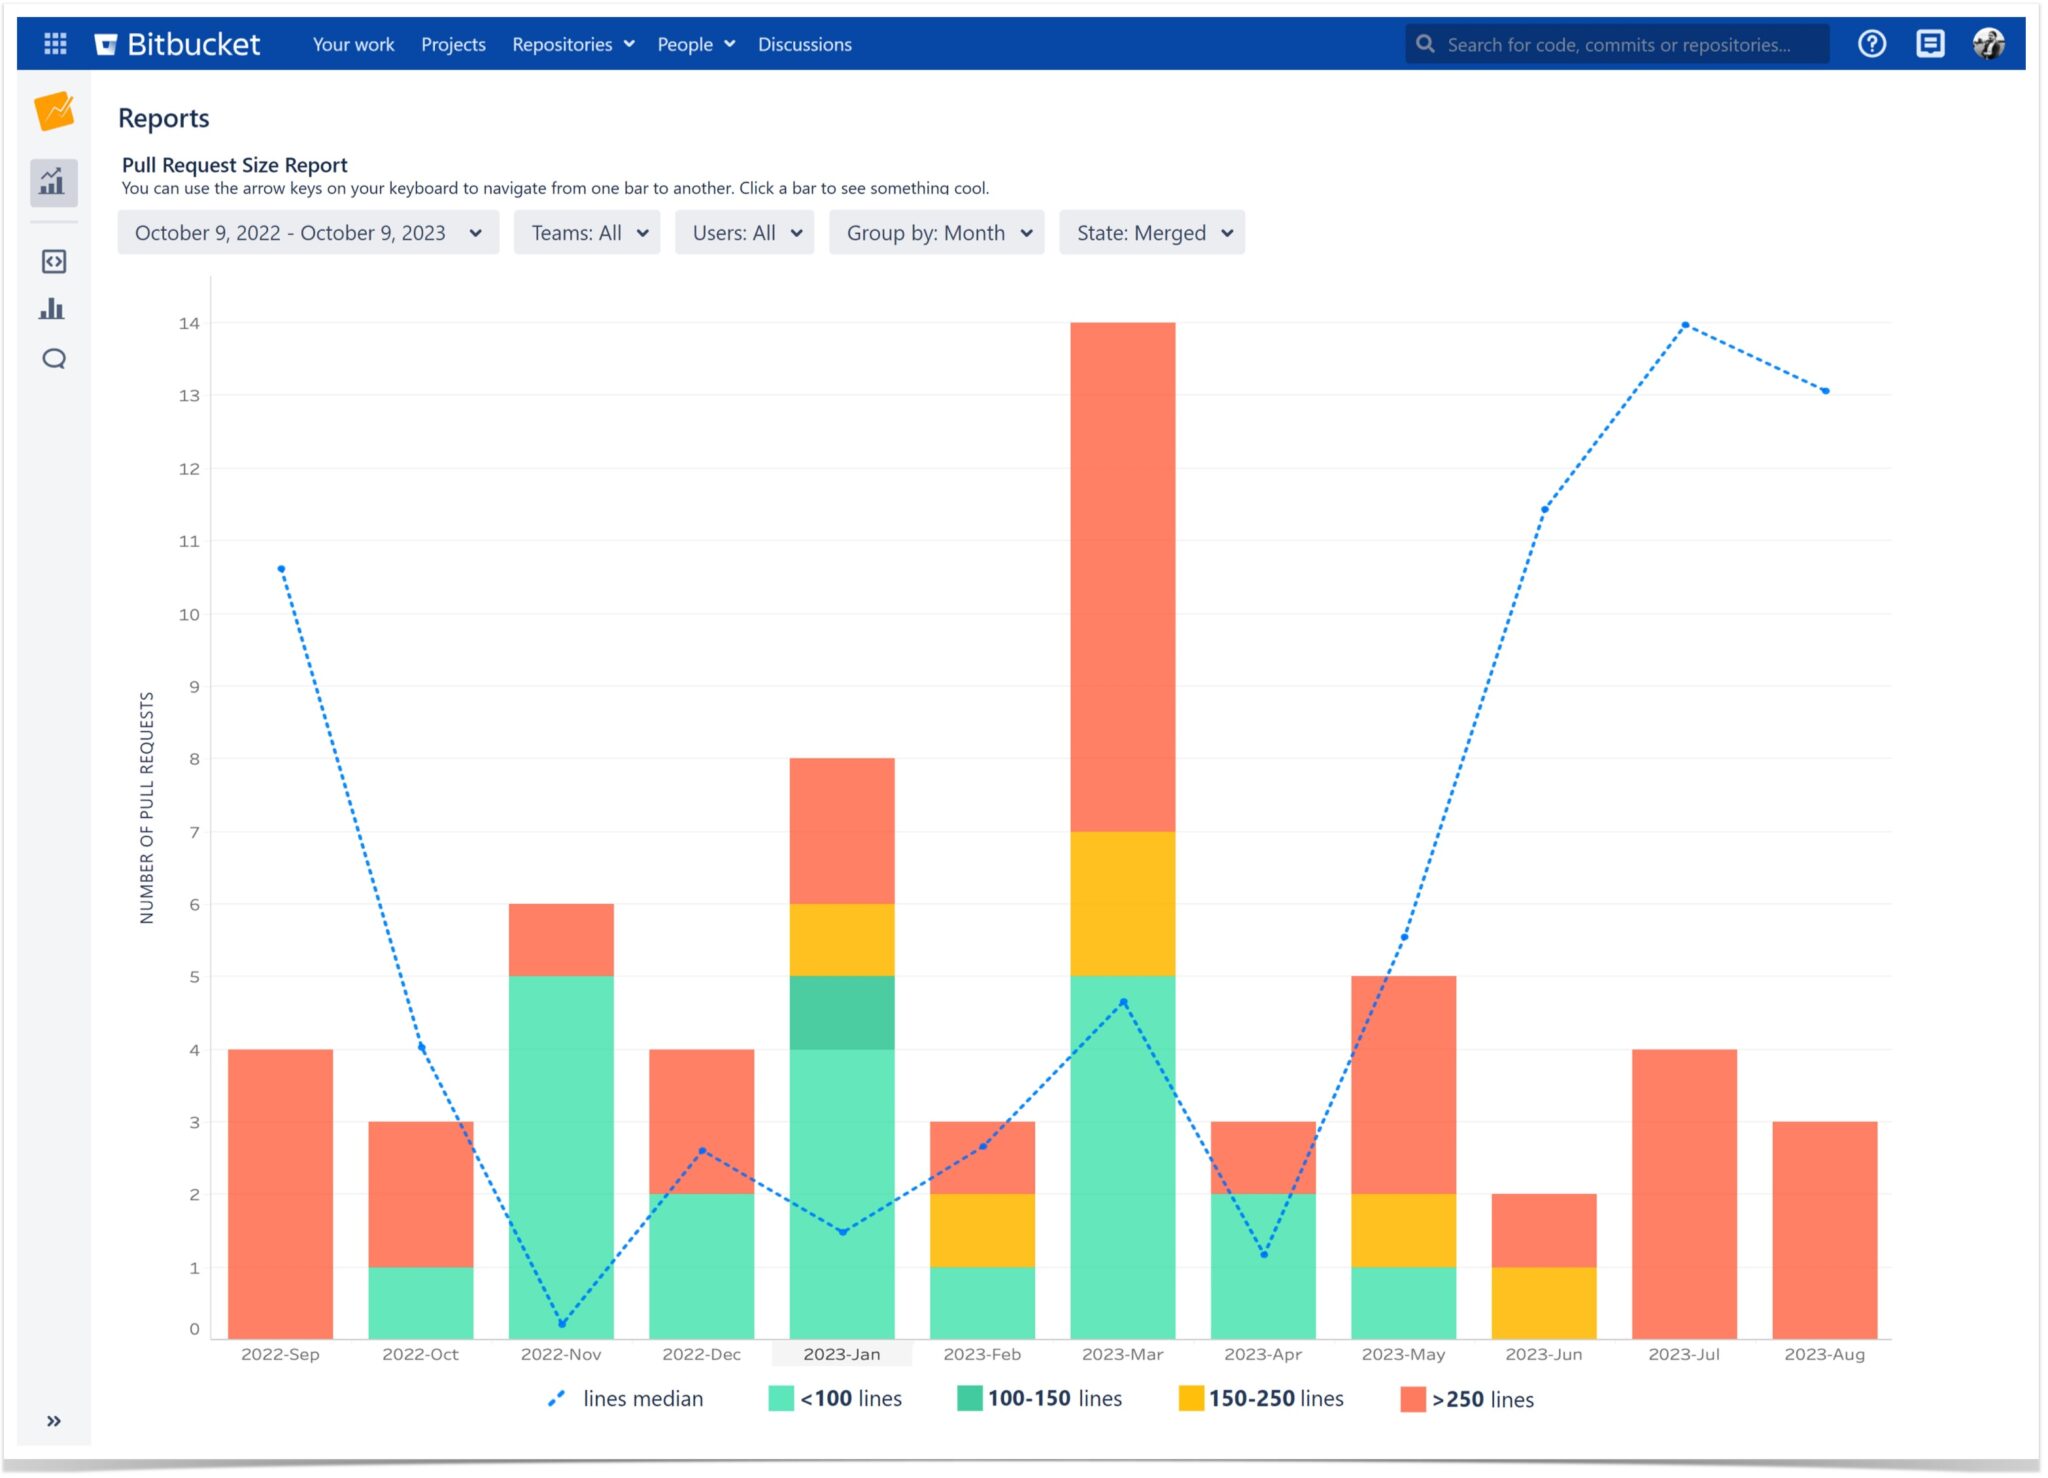Open the app switcher grid icon
The width and height of the screenshot is (2048, 1478).
coord(56,43)
